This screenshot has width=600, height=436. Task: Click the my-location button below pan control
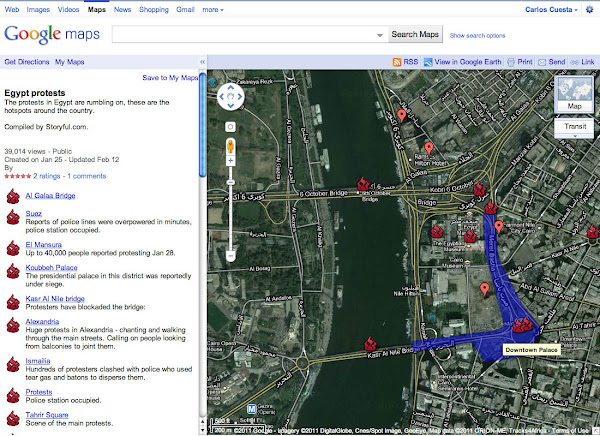(230, 127)
